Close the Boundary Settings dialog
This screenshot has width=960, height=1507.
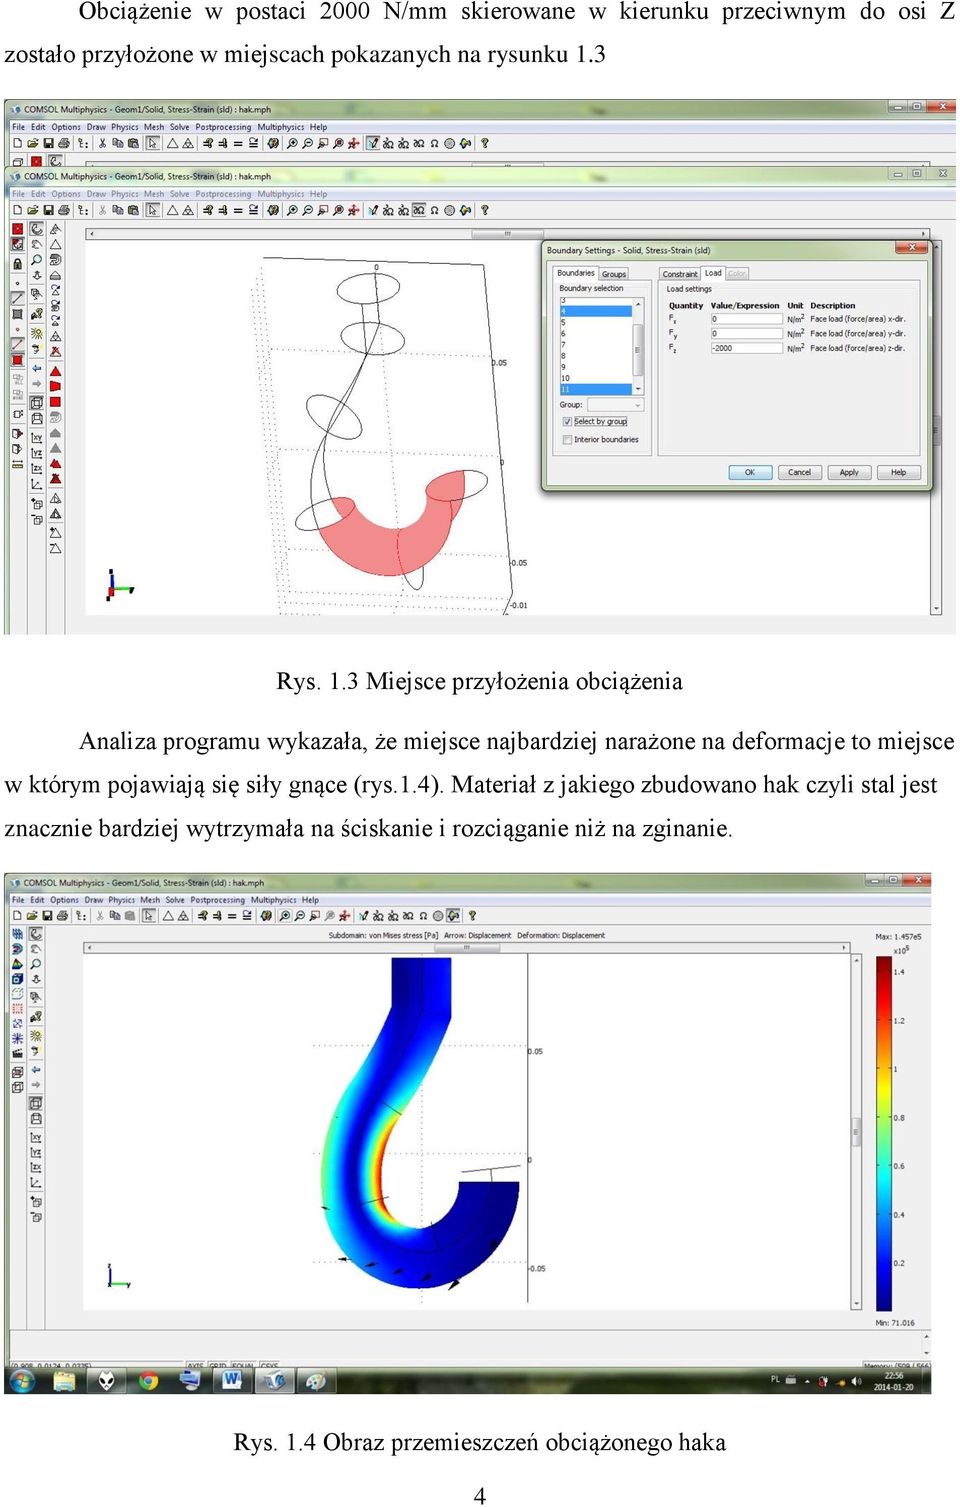pos(912,248)
